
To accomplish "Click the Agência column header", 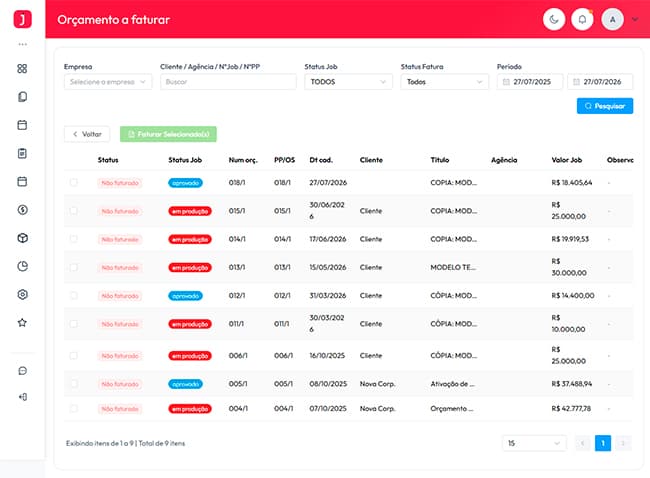I will (504, 160).
